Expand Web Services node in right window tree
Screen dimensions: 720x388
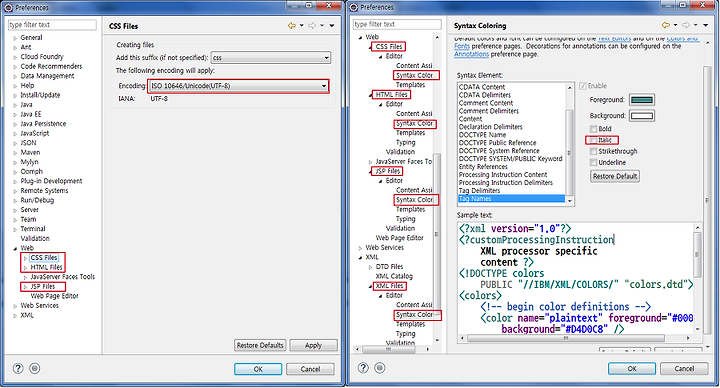(x=360, y=248)
